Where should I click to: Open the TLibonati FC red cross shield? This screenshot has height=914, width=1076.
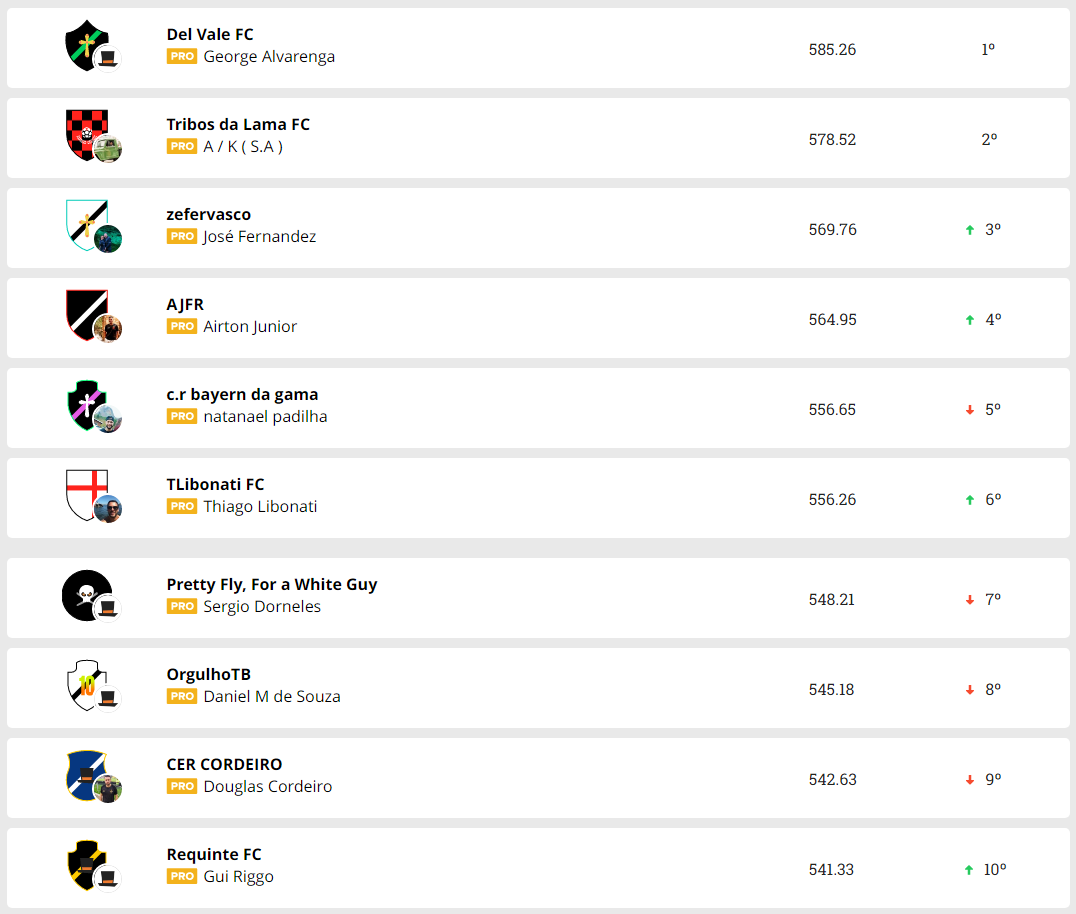pos(84,493)
